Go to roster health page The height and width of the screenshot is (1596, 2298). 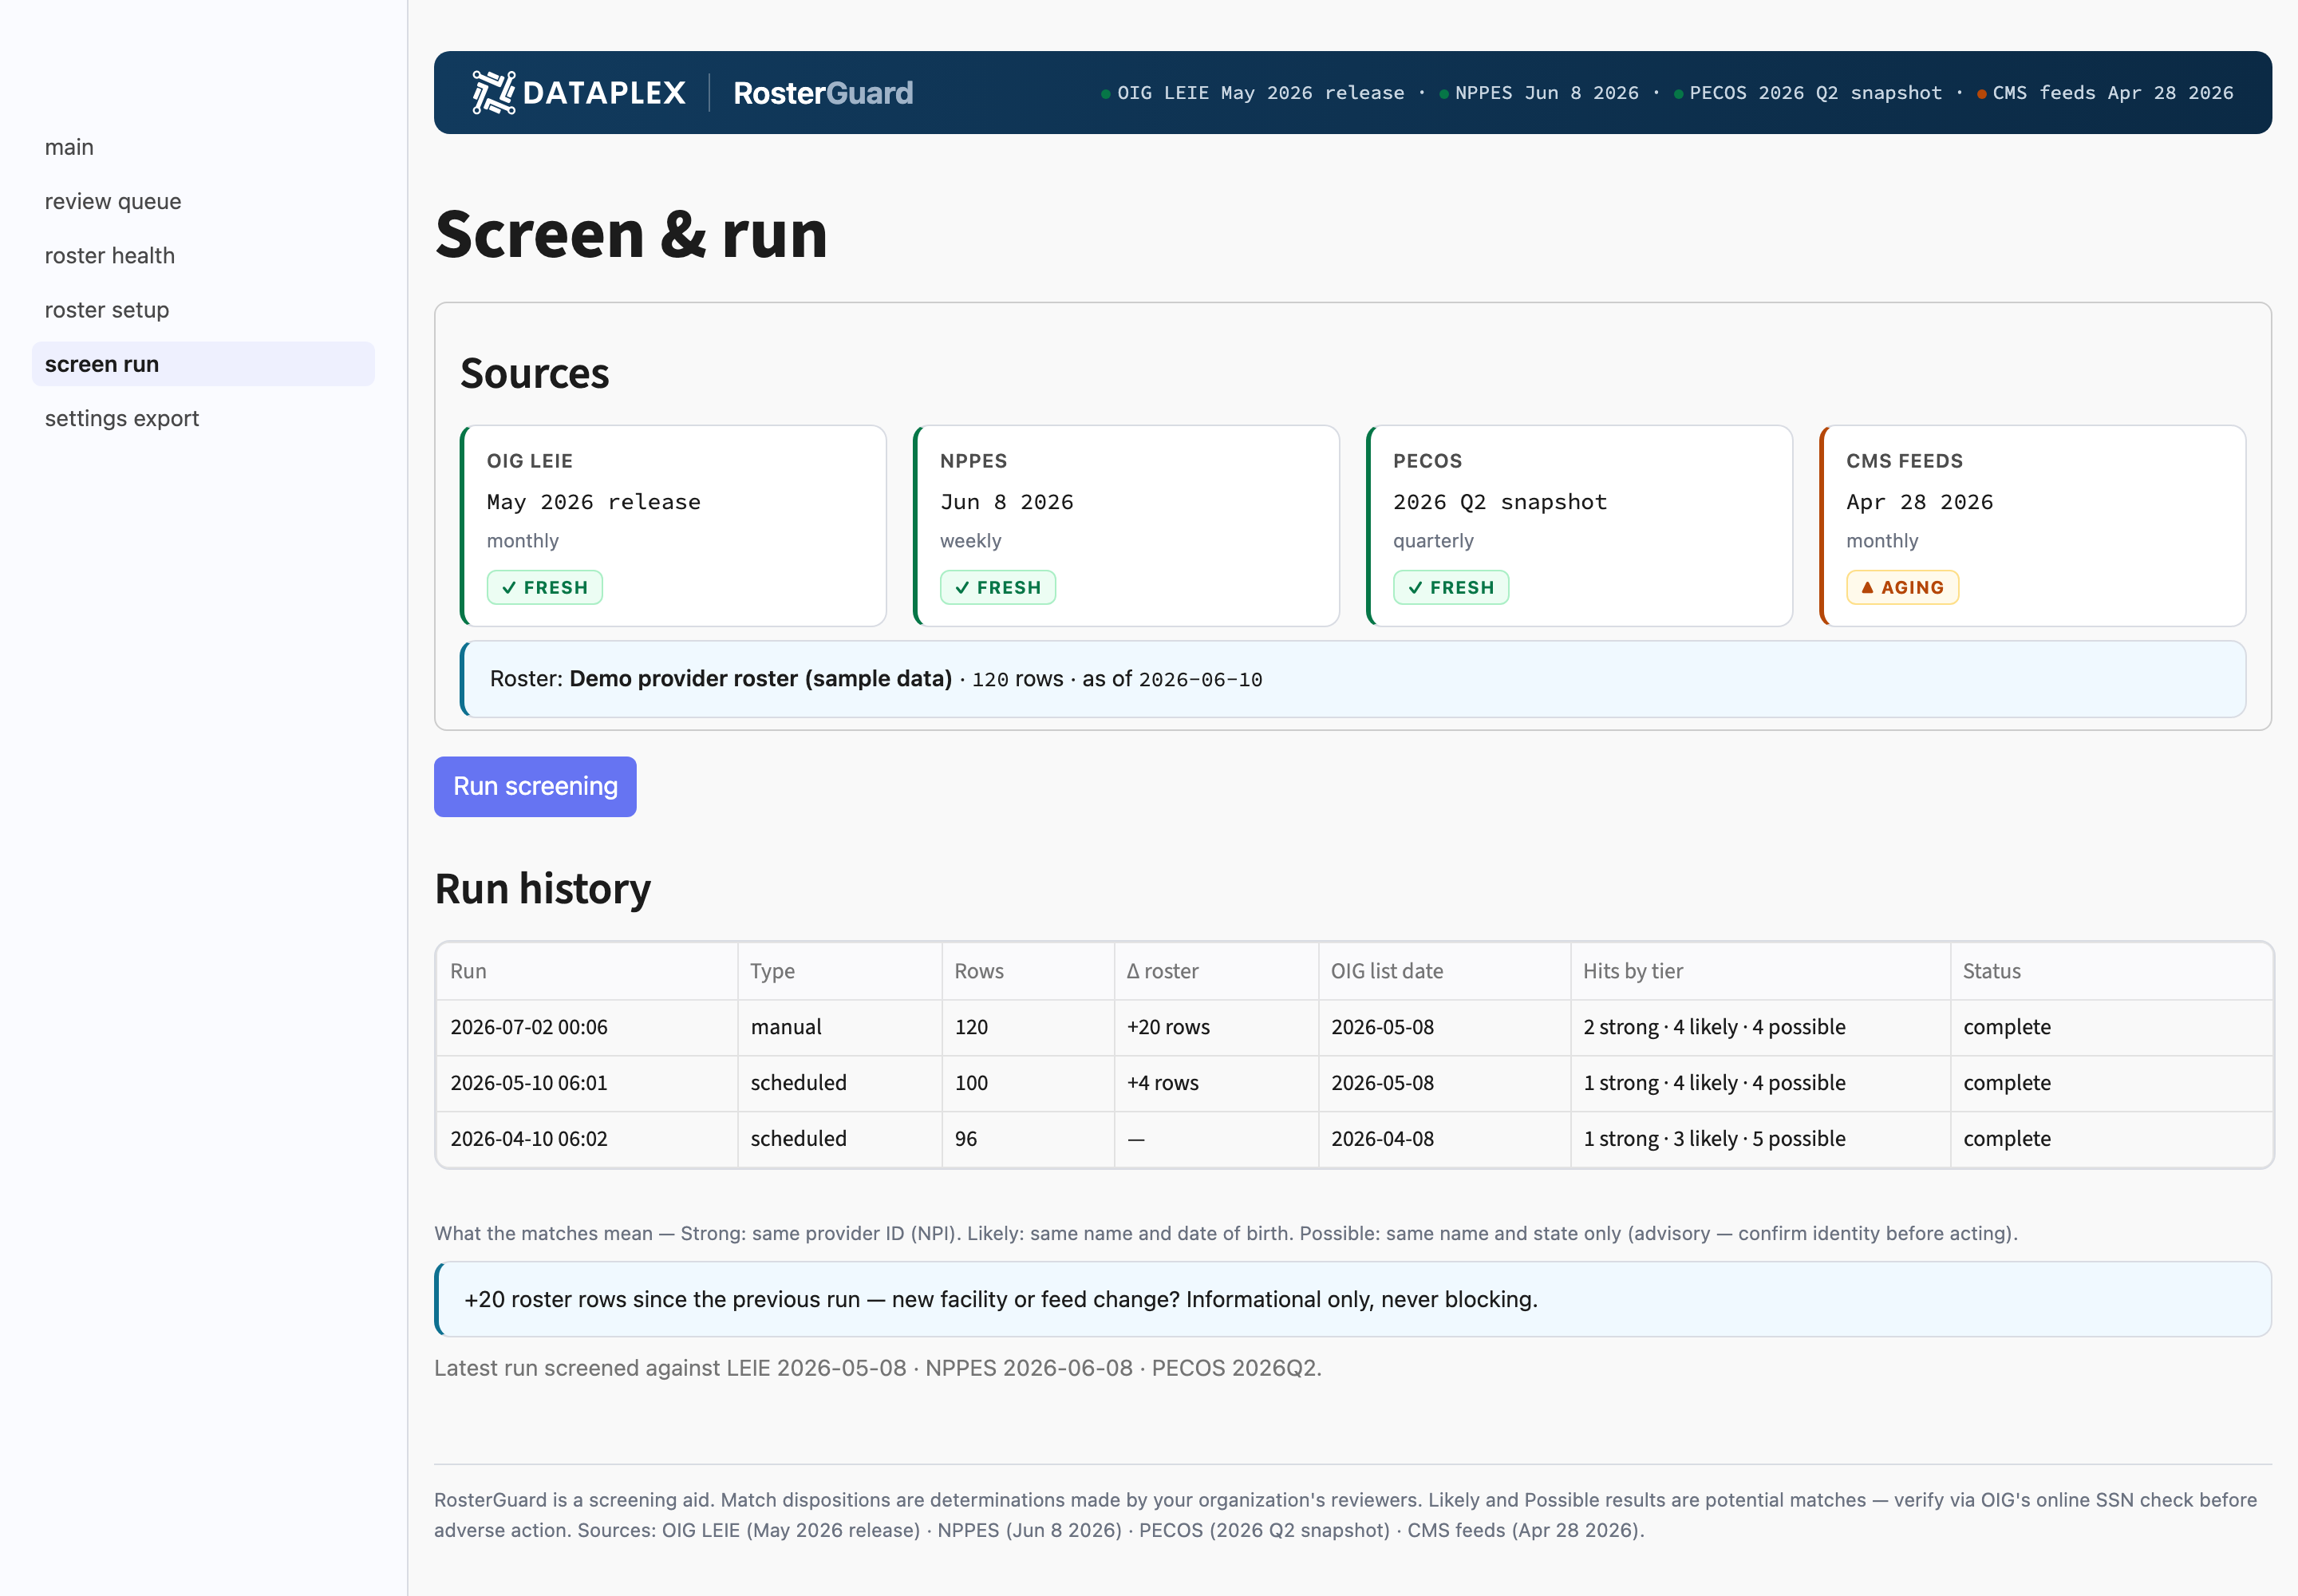(203, 255)
